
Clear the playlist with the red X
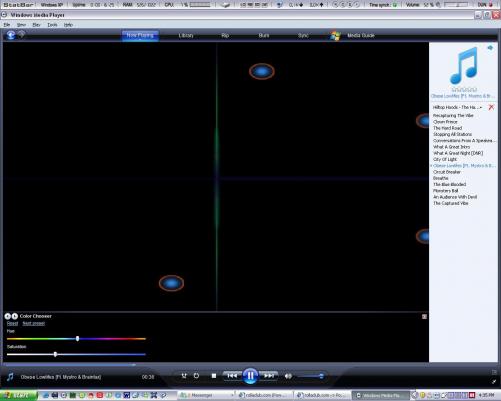tap(491, 107)
